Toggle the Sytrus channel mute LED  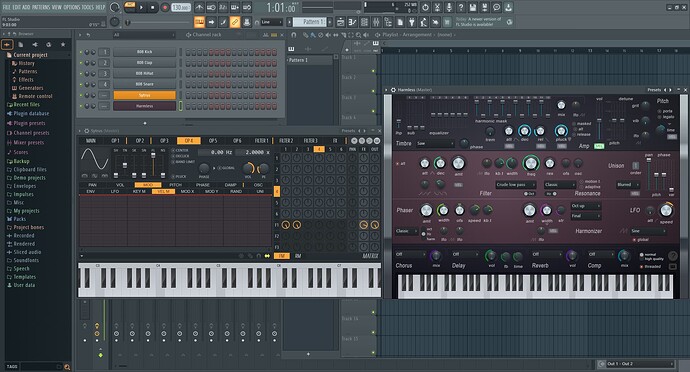tap(81, 95)
